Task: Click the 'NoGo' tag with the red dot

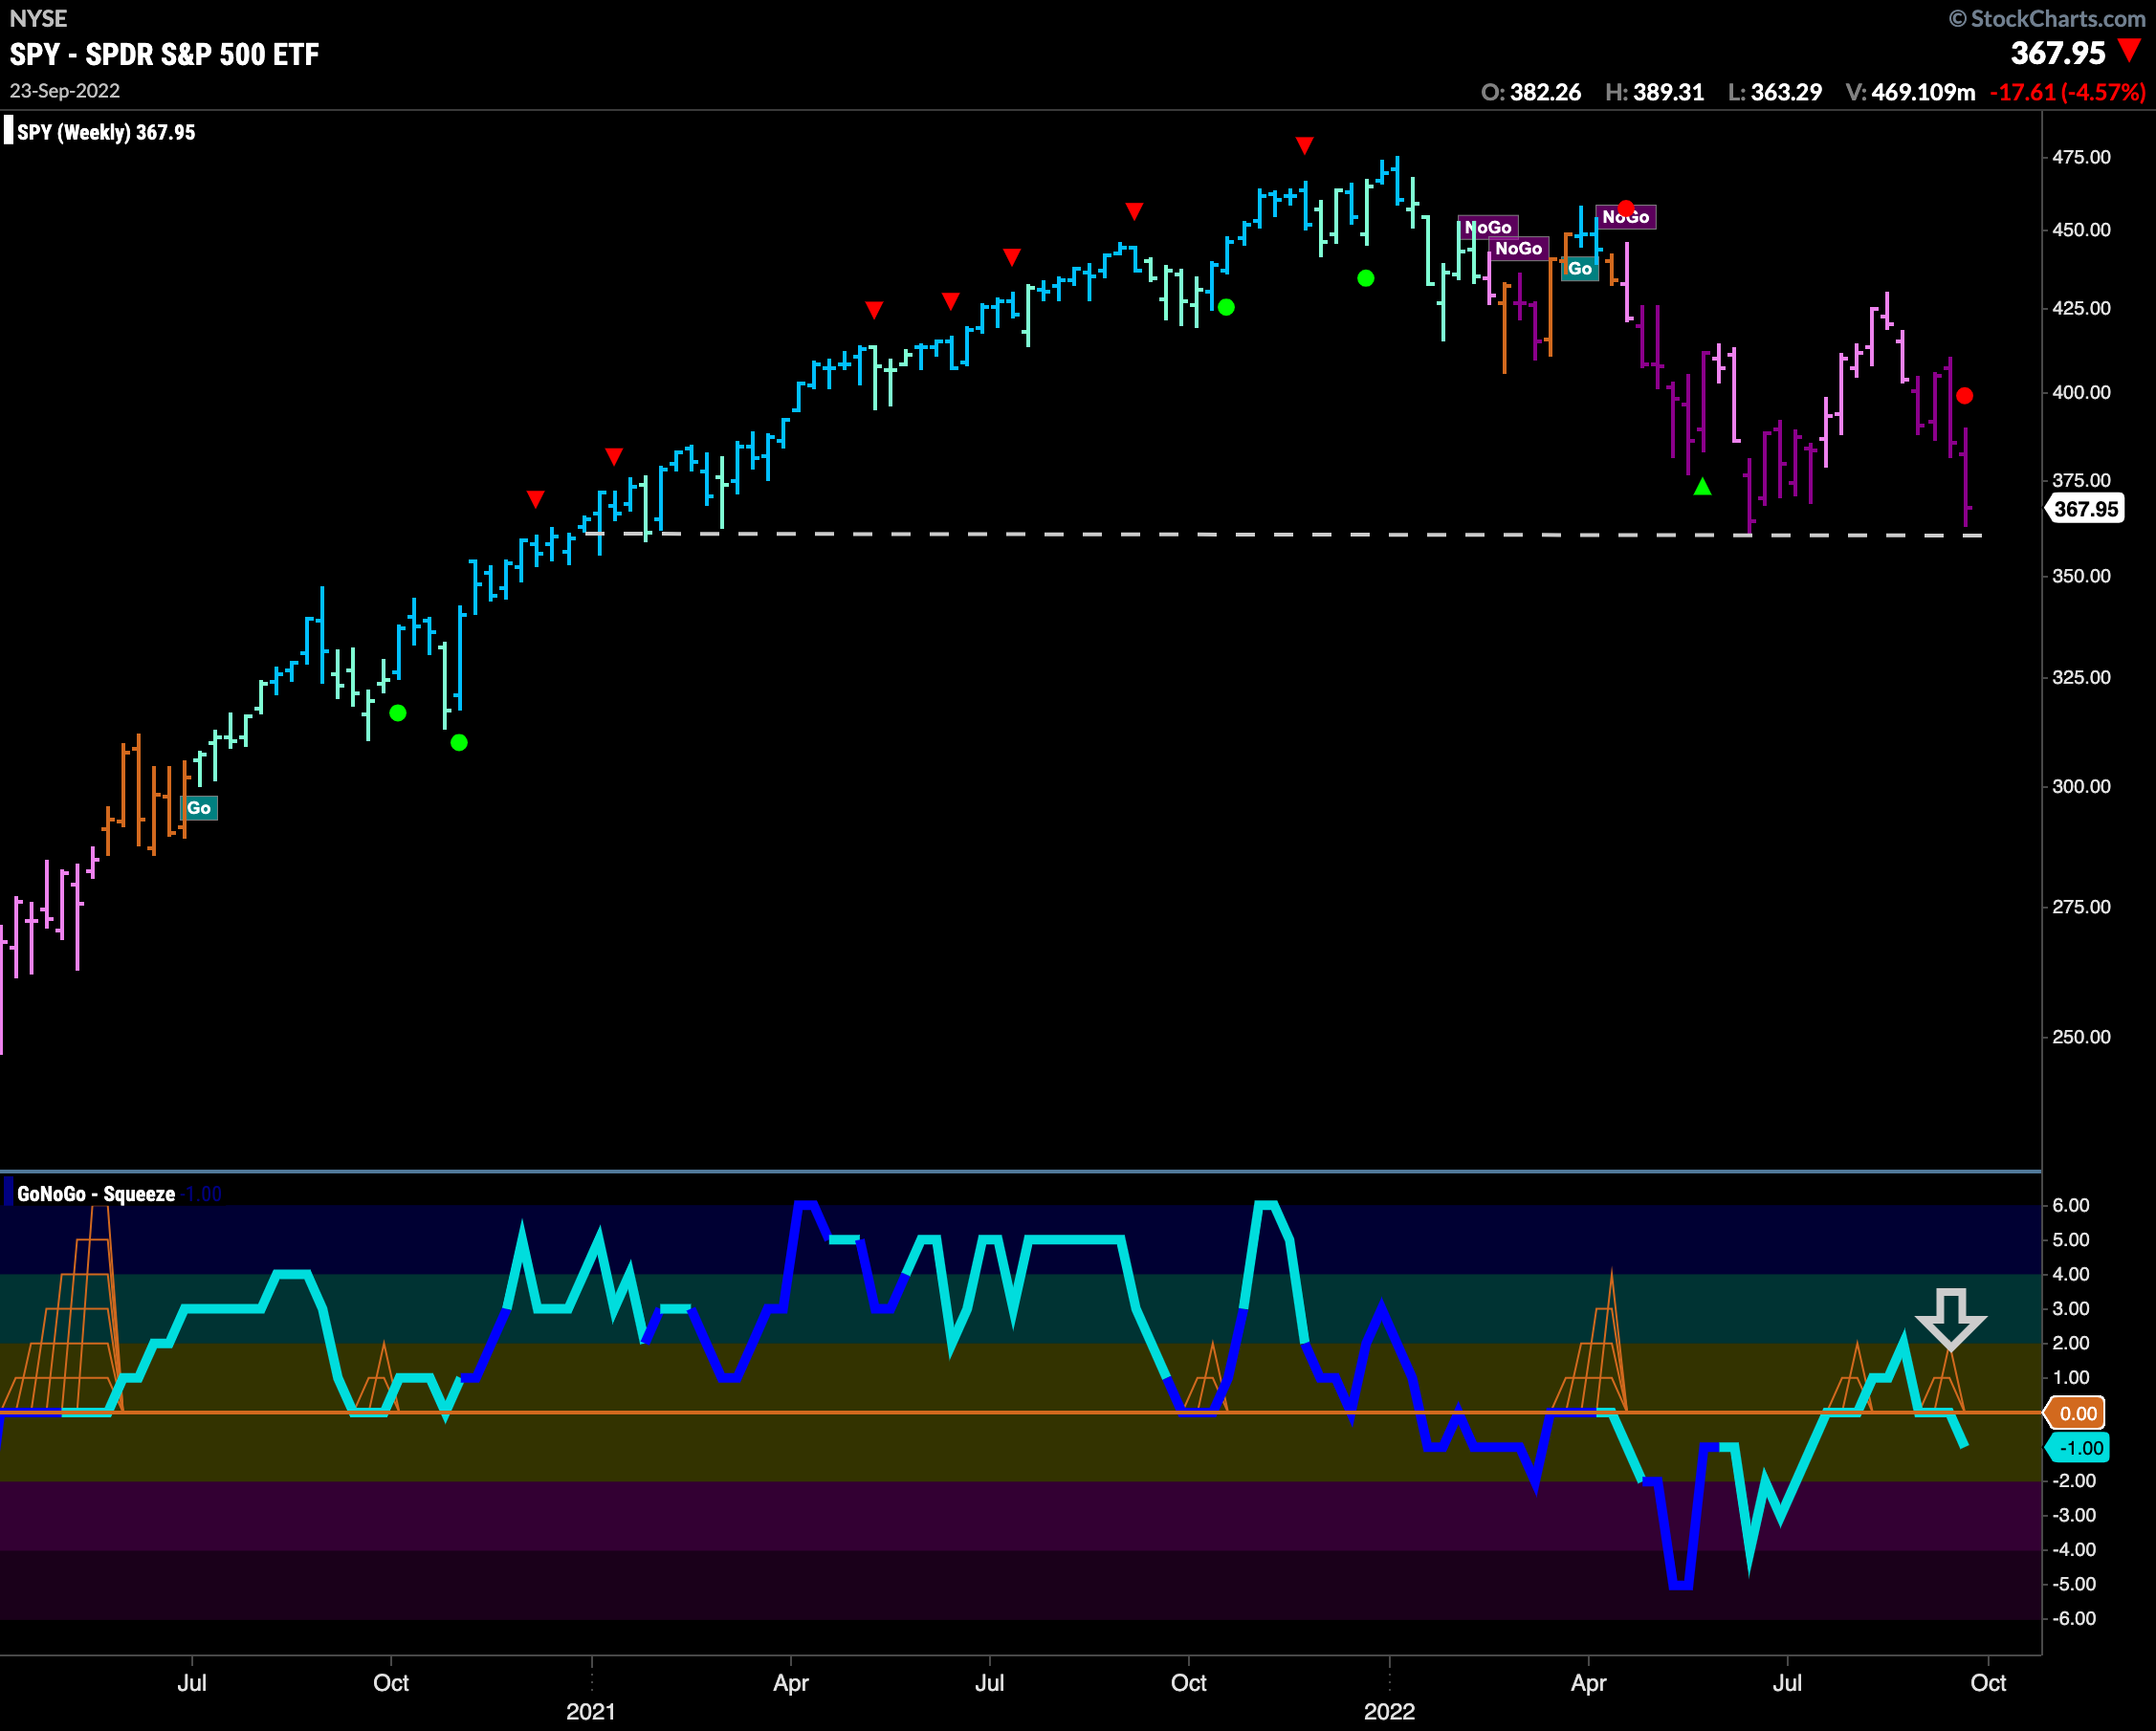Action: 1626,217
